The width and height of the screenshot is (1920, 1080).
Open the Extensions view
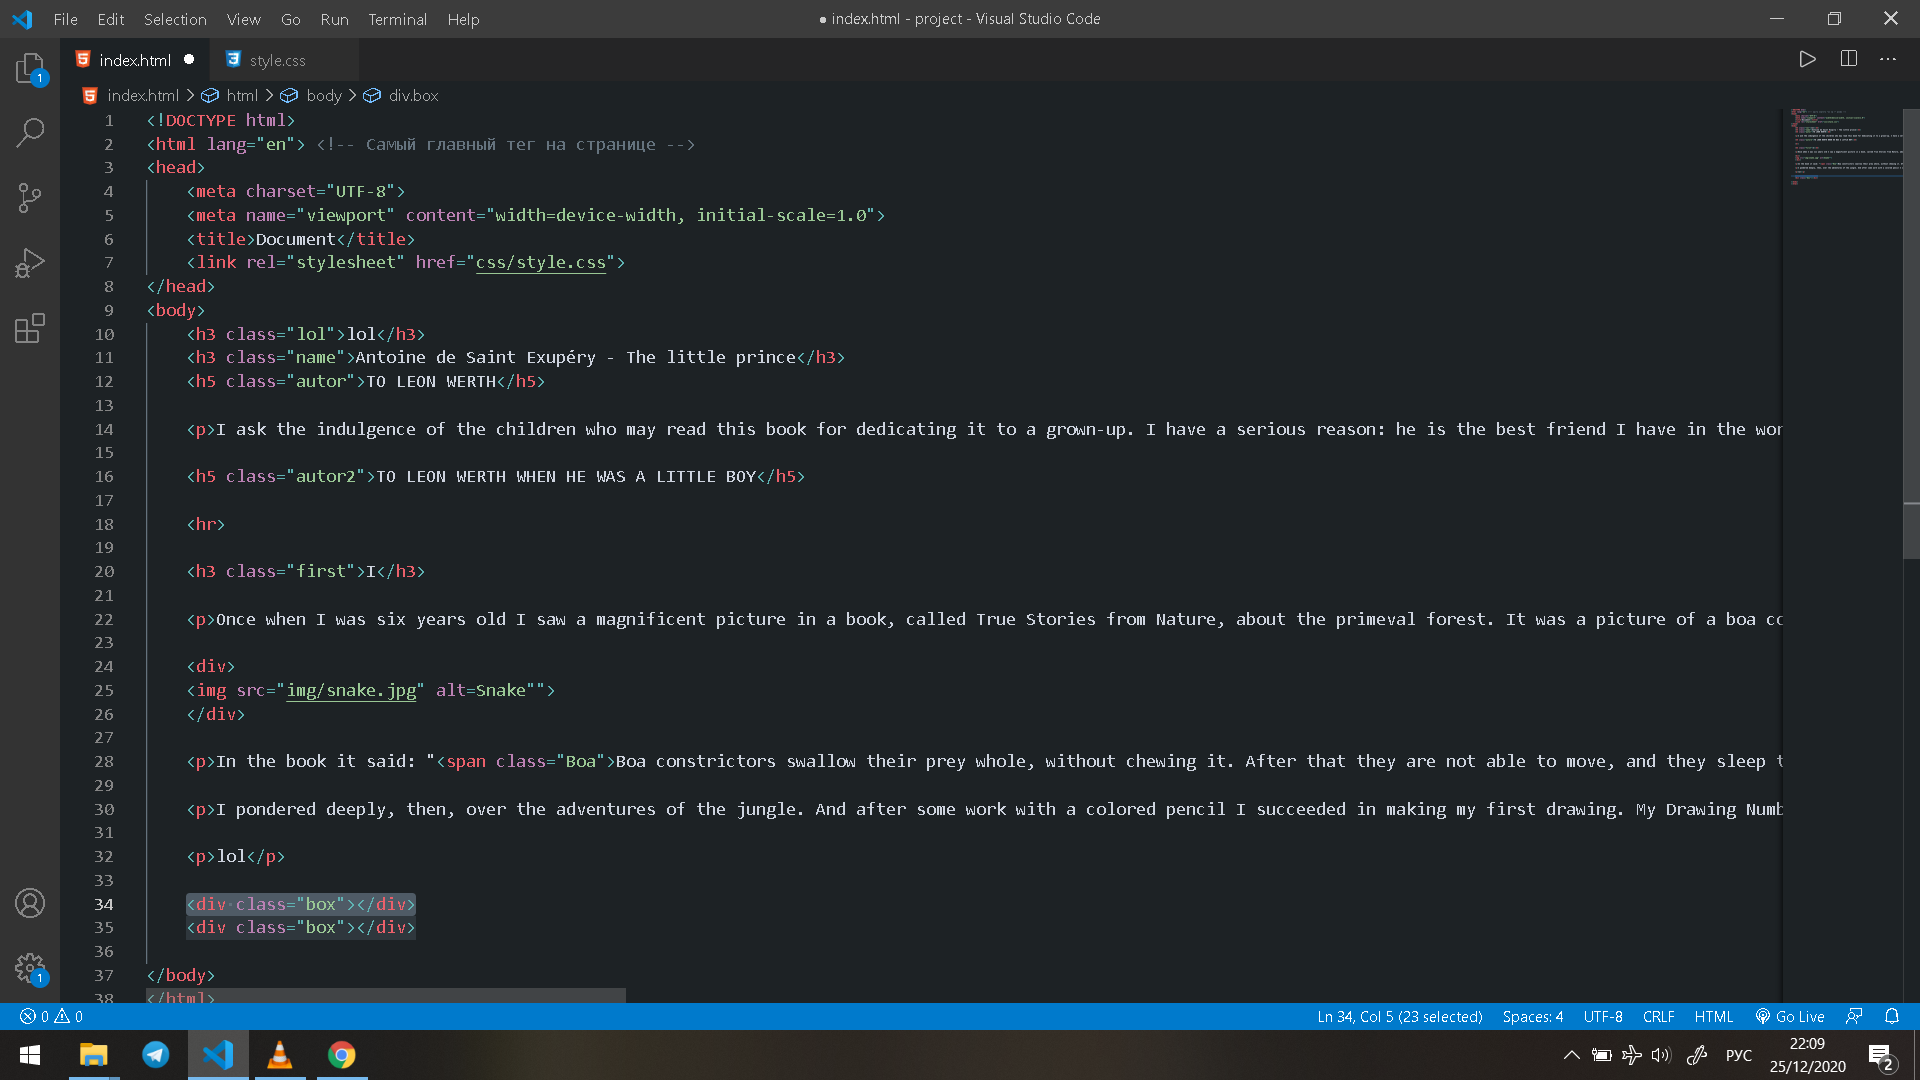point(30,328)
